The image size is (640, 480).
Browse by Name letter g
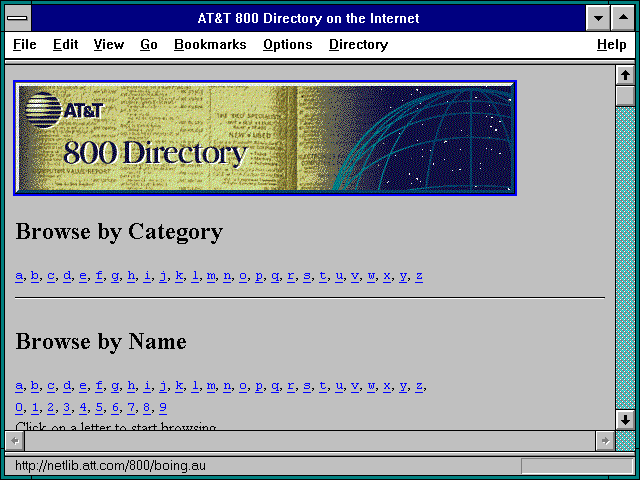pos(115,386)
